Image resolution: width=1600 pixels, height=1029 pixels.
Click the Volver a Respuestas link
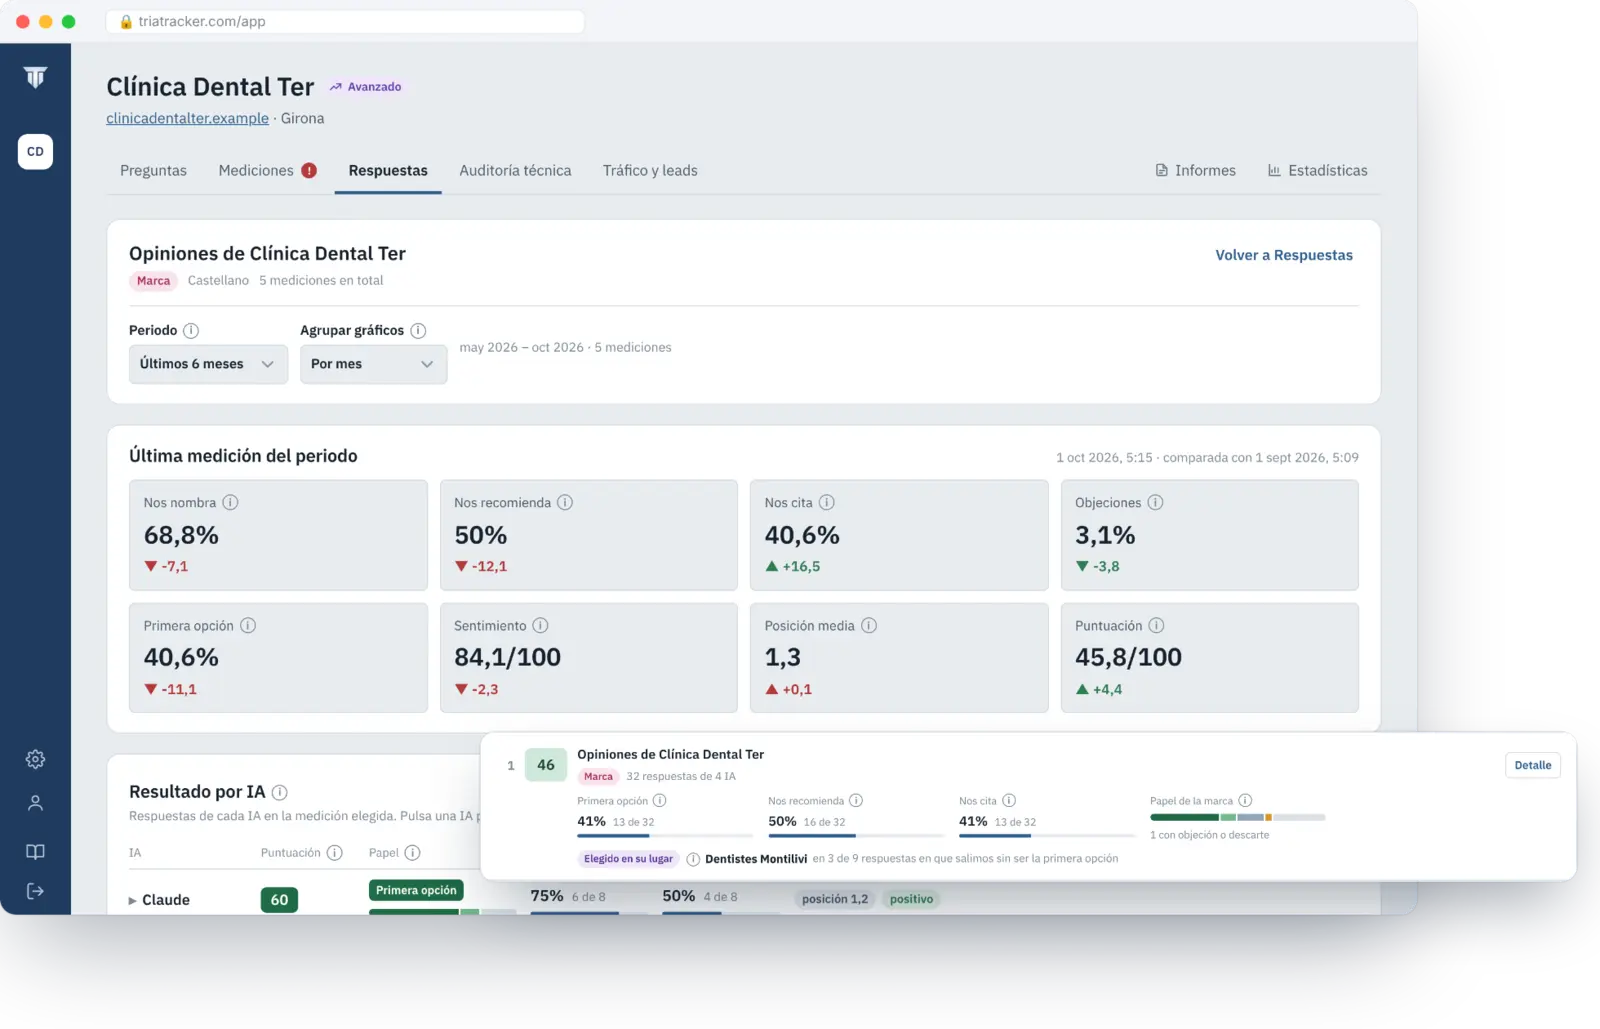tap(1284, 255)
